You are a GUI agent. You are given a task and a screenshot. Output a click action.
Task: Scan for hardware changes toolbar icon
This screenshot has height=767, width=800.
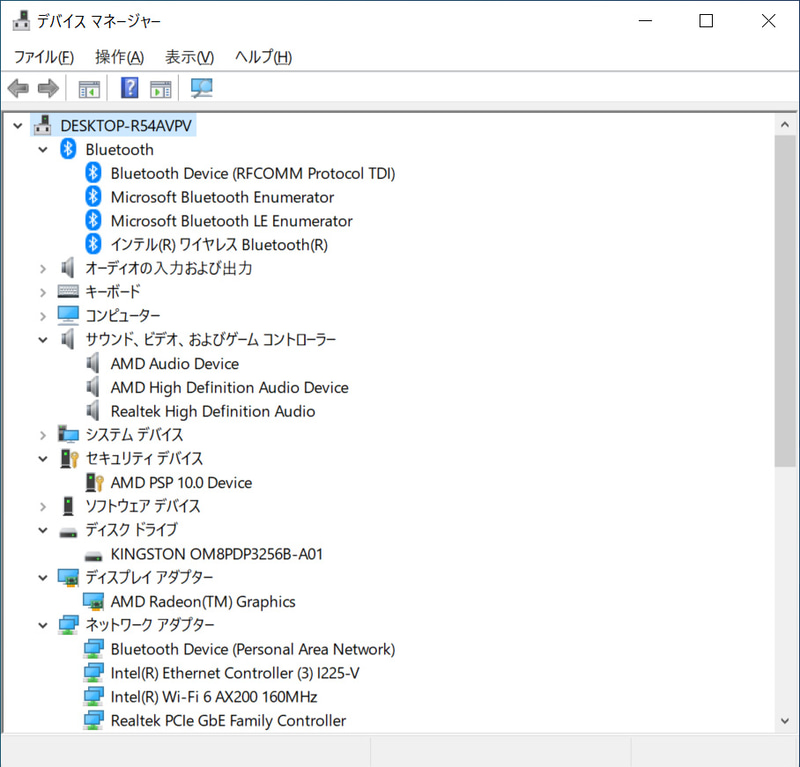click(200, 88)
